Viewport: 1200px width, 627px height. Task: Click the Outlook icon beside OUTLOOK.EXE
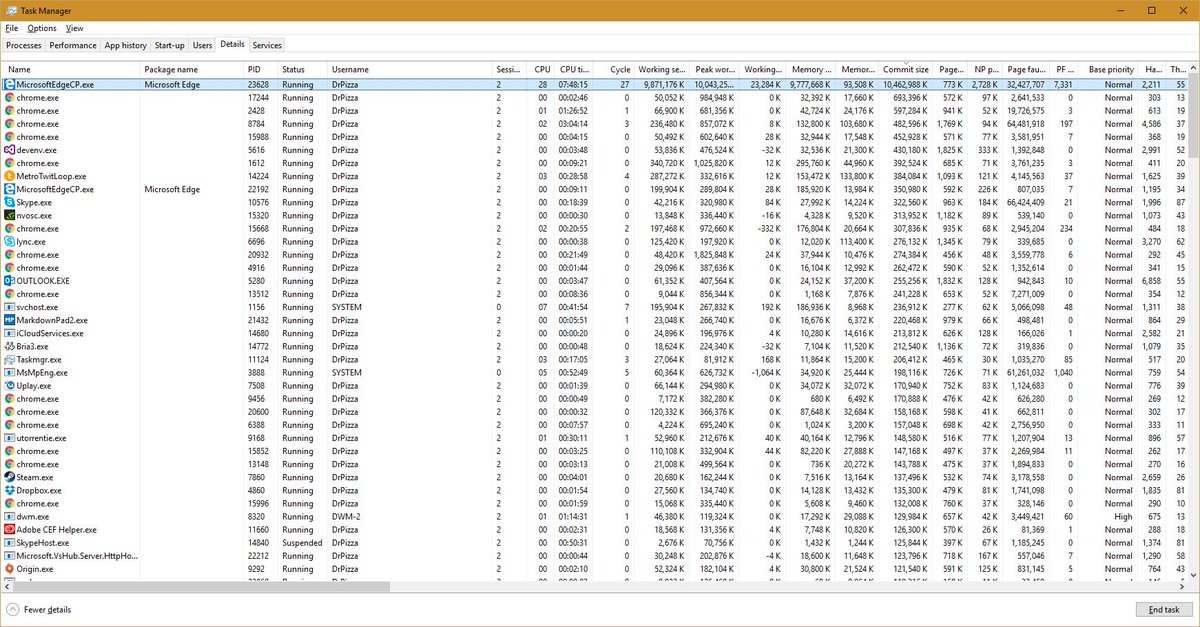(9, 281)
